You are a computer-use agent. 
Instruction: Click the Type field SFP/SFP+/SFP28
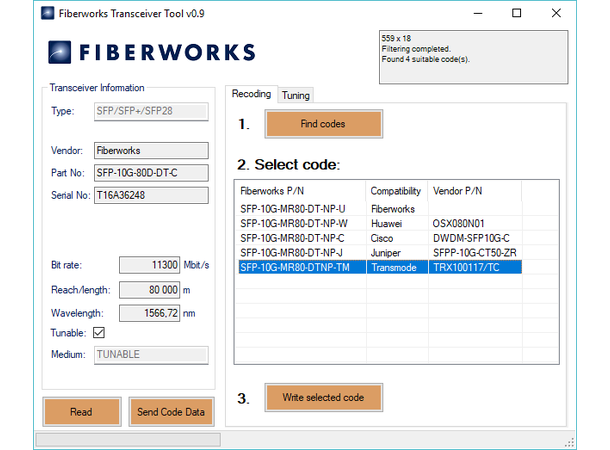[151, 111]
